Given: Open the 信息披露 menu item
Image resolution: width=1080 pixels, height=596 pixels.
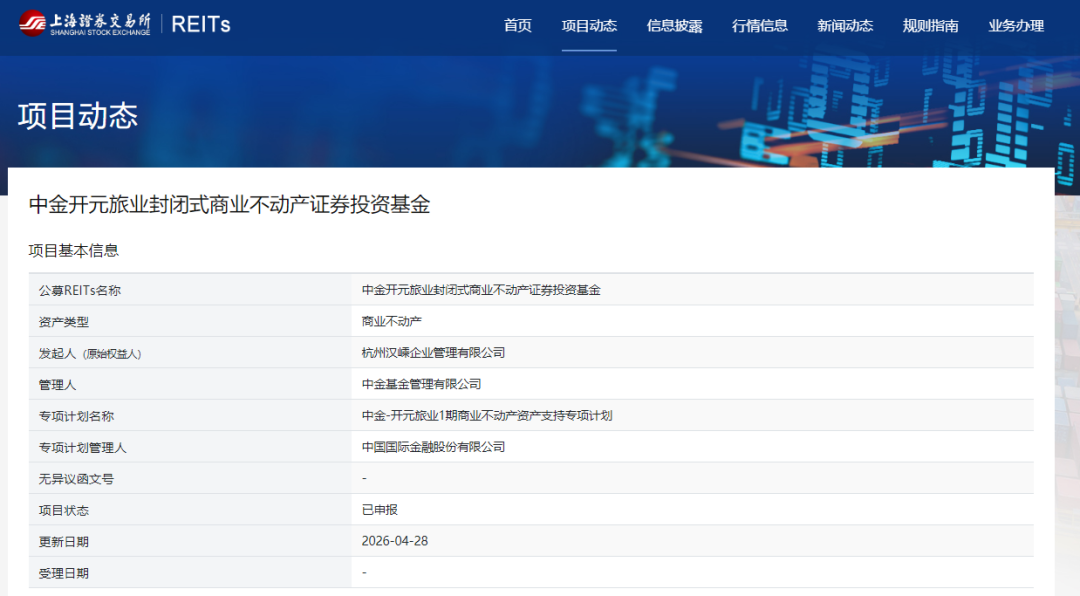Looking at the screenshot, I should point(674,26).
